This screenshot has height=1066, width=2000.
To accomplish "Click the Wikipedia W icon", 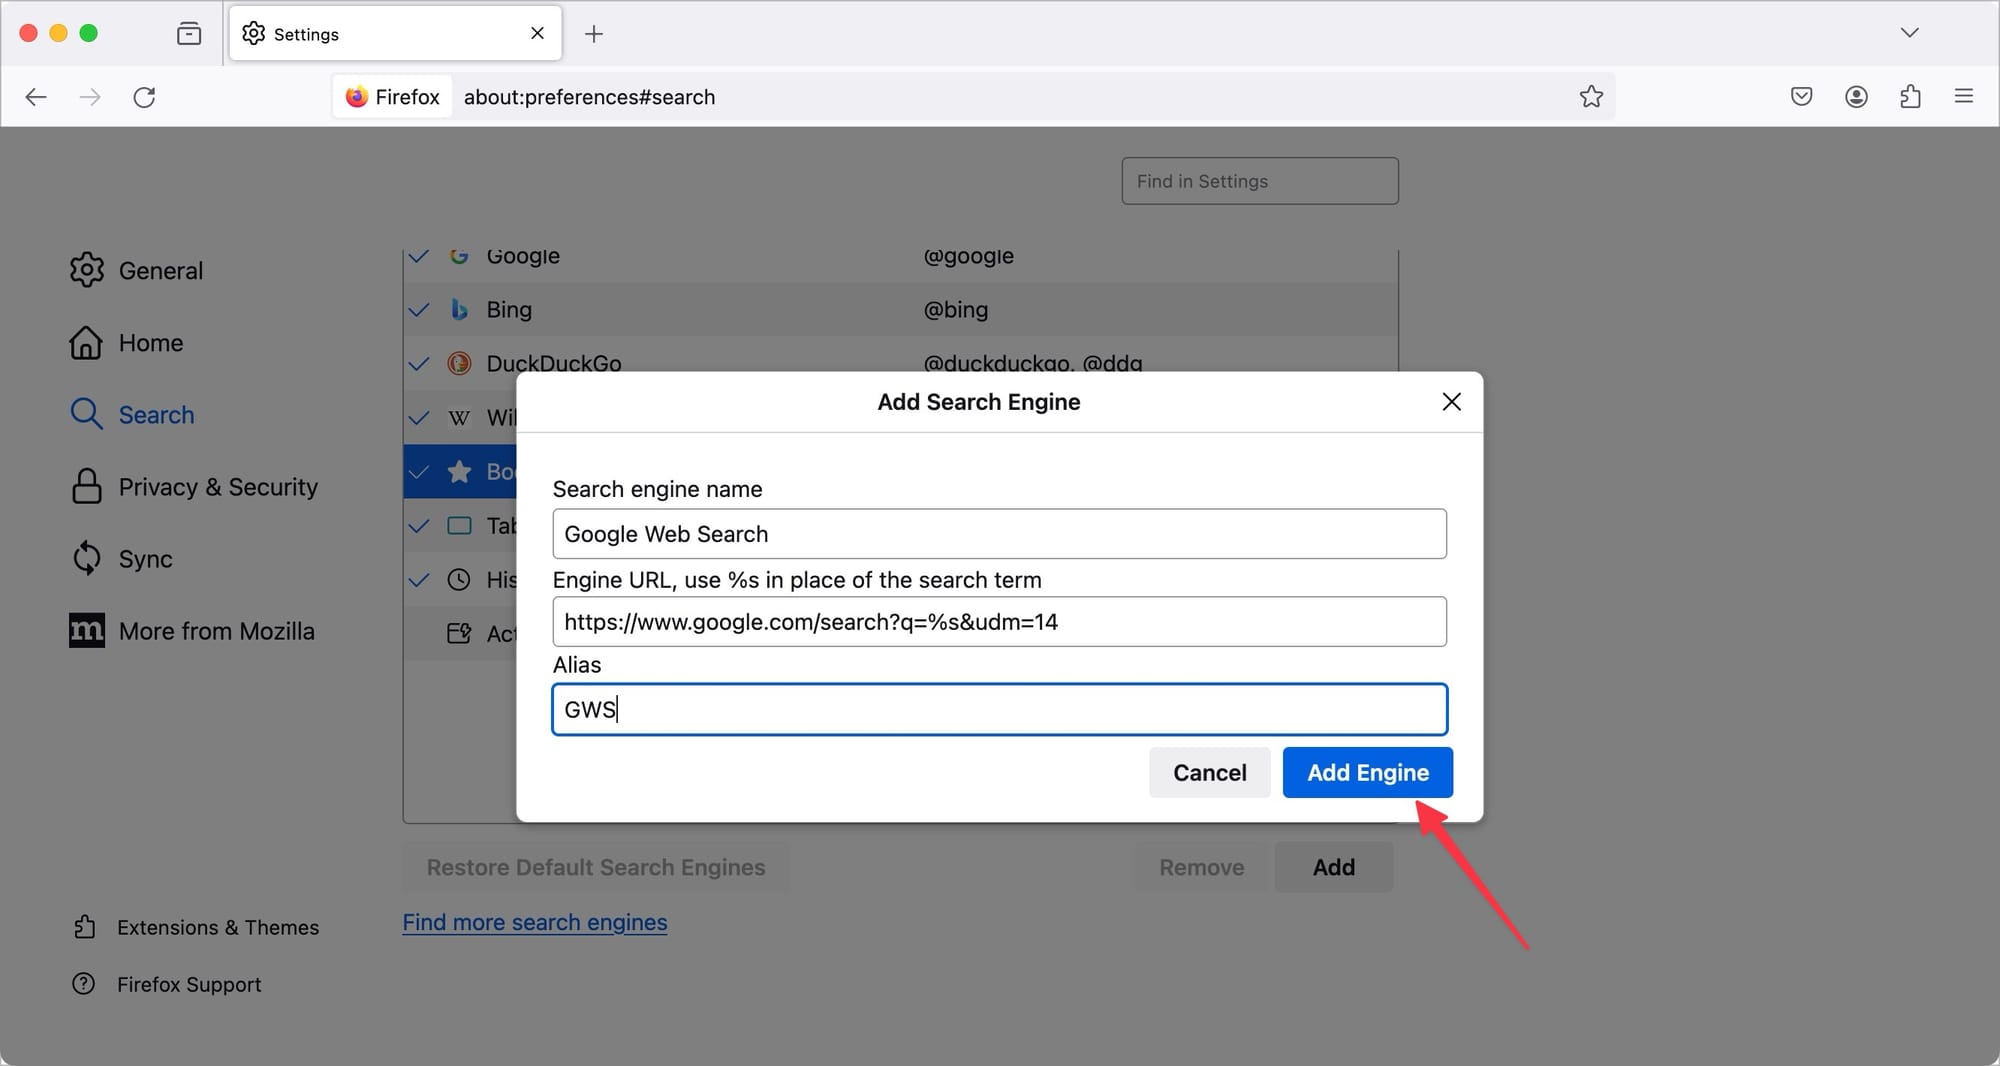I will 459,418.
